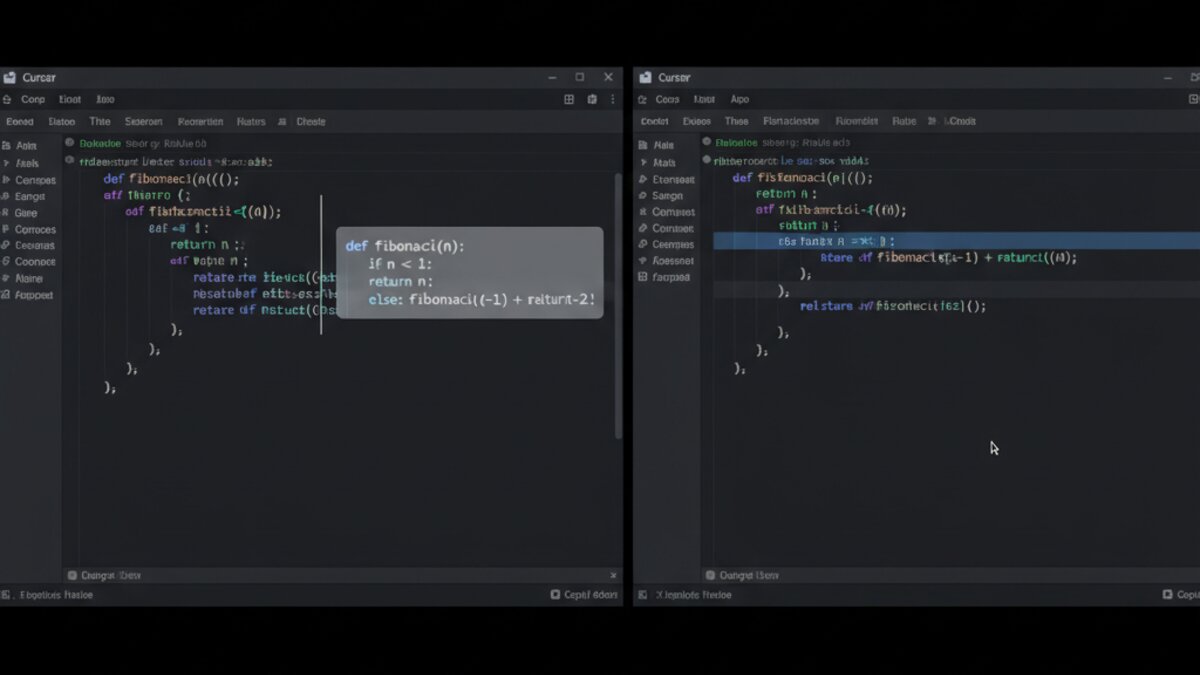Select "Comset" in right sidebar
Screen dimensions: 1200x675
(673, 212)
